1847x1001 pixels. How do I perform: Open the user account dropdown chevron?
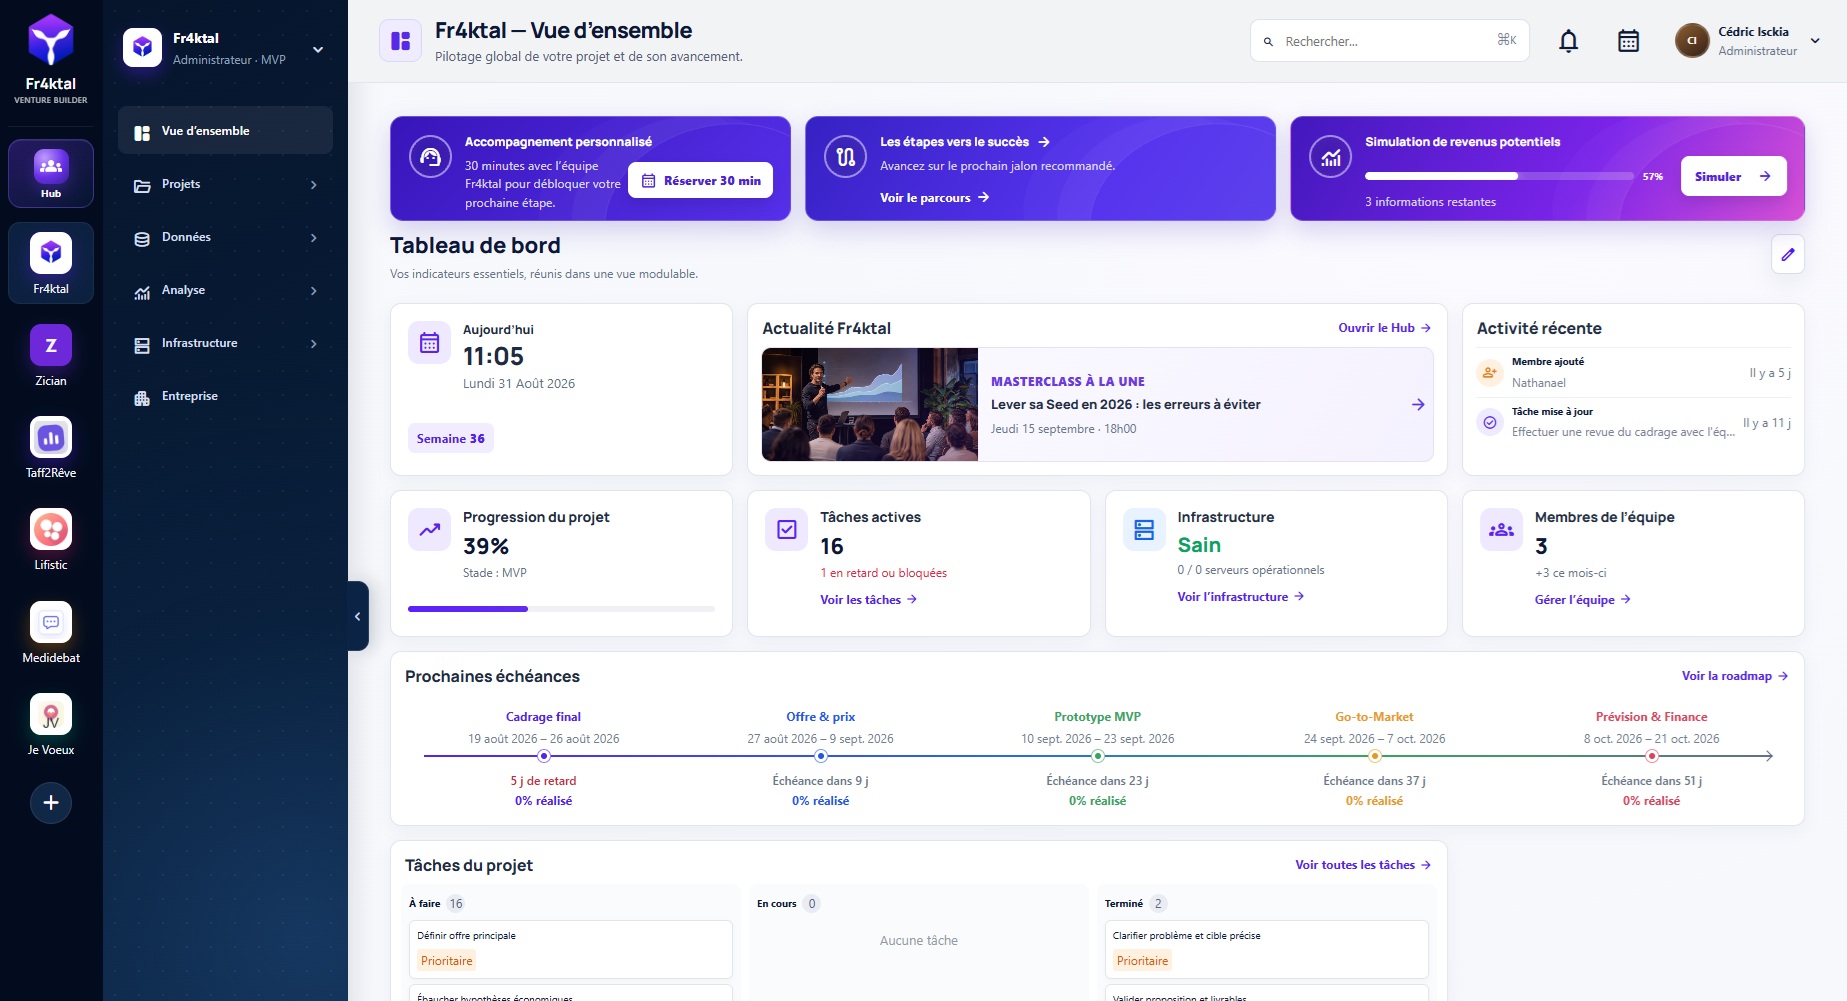tap(1815, 41)
